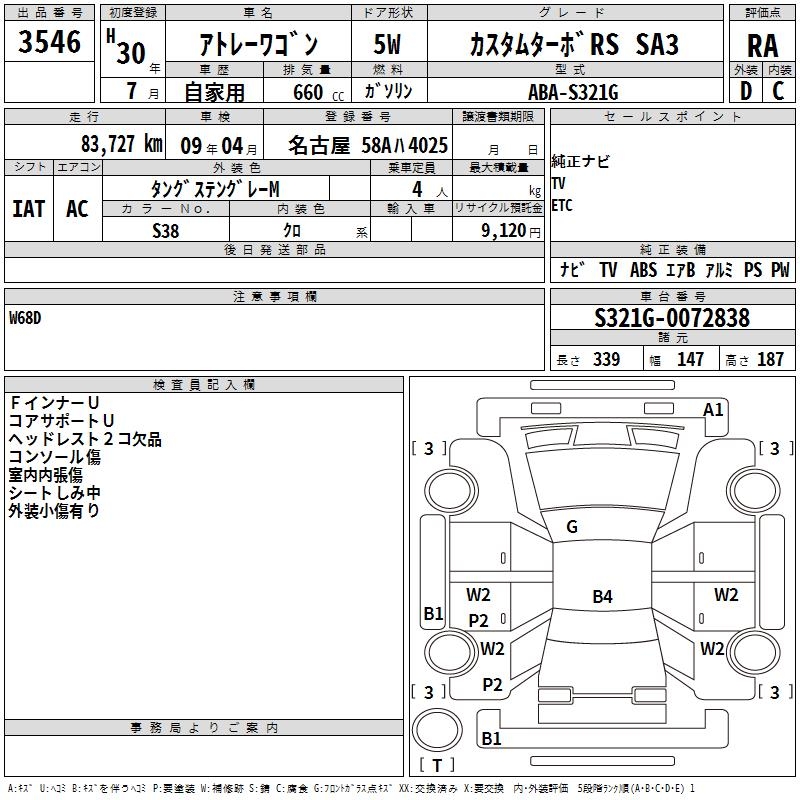Image resolution: width=800 pixels, height=800 pixels.
Task: Select PW in the equipment row
Action: click(780, 270)
